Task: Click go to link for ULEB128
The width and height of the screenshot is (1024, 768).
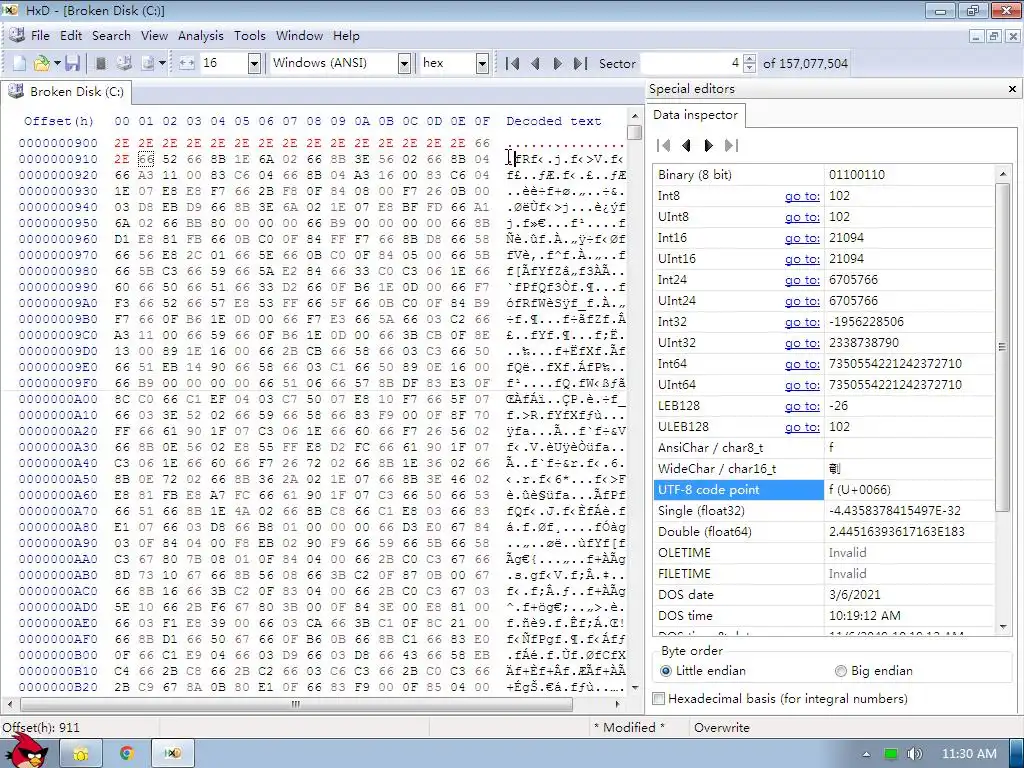Action: click(802, 426)
